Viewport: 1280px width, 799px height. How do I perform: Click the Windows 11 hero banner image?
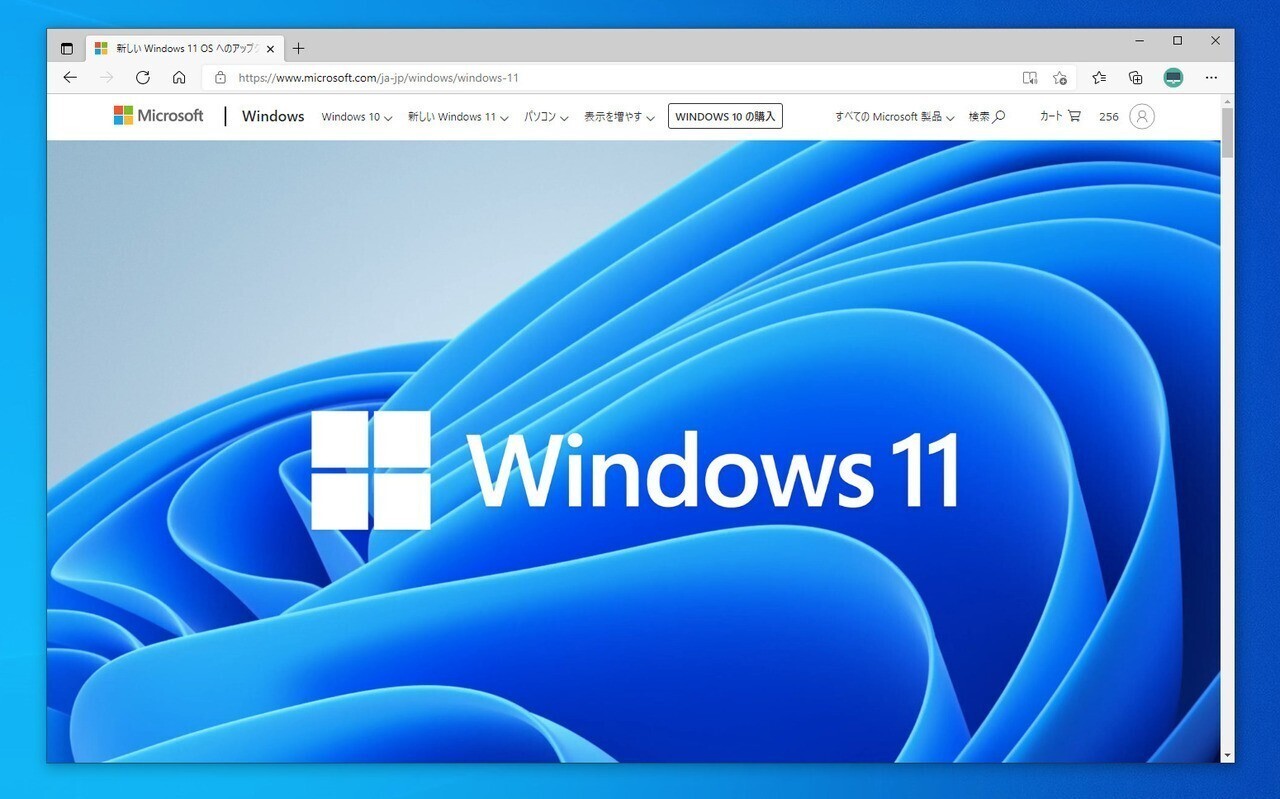634,451
